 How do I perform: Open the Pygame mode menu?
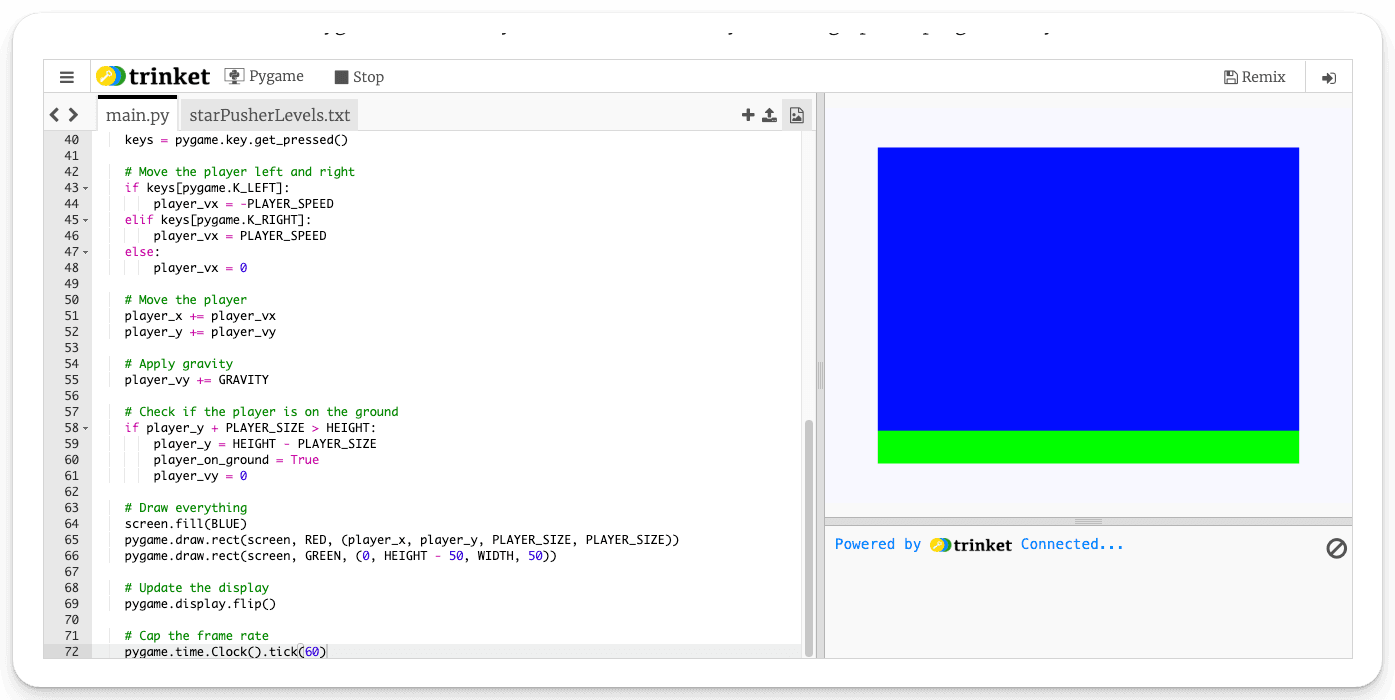[264, 76]
